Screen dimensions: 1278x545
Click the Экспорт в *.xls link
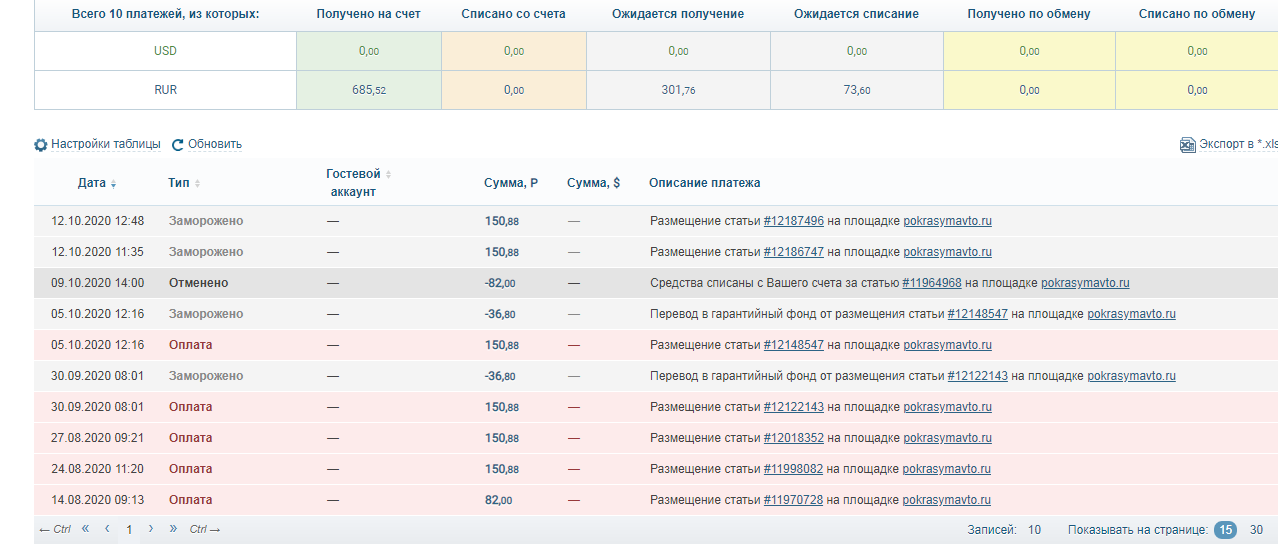coord(1238,144)
